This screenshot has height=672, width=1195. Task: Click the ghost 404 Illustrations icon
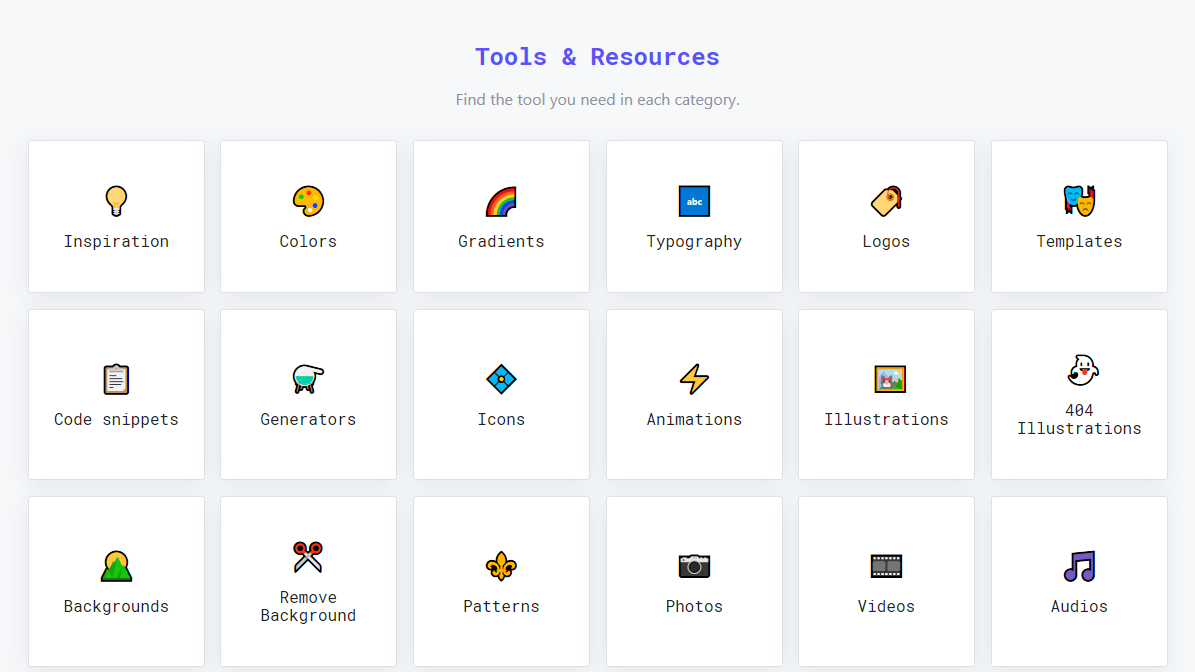[1082, 370]
